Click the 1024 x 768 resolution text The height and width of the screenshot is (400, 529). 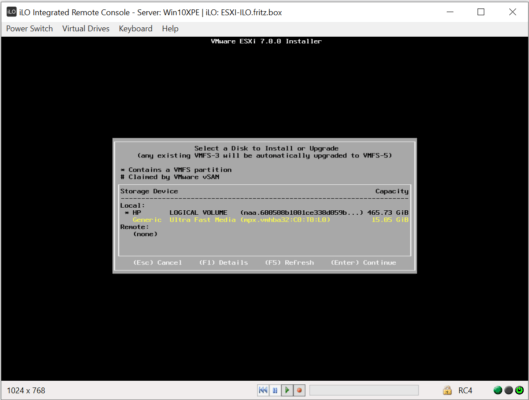coord(26,391)
